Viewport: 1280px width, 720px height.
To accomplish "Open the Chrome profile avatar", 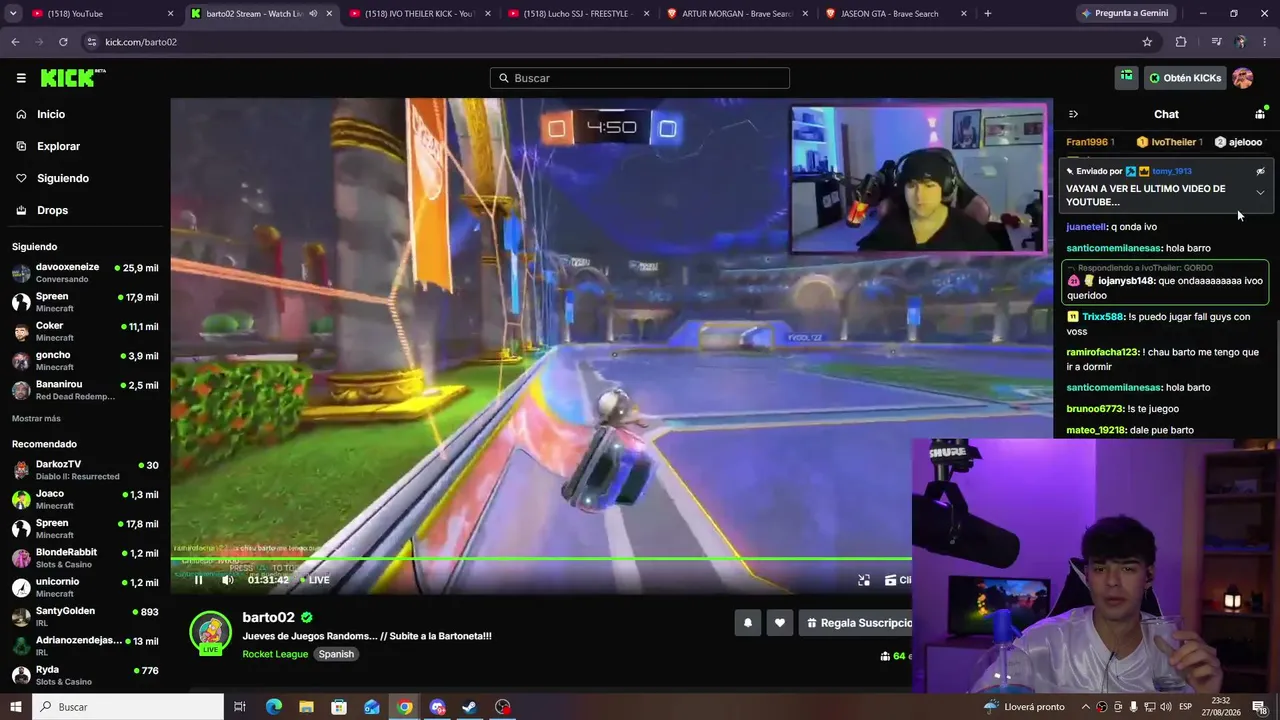I will click(1241, 42).
